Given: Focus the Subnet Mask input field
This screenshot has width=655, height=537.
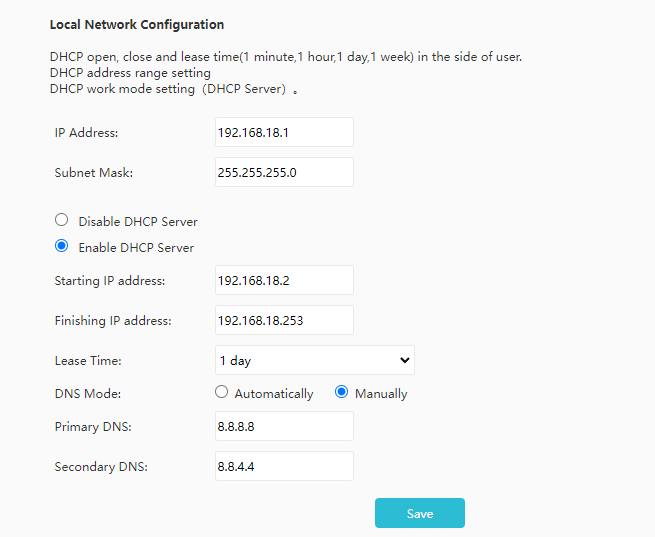Looking at the screenshot, I should (284, 172).
